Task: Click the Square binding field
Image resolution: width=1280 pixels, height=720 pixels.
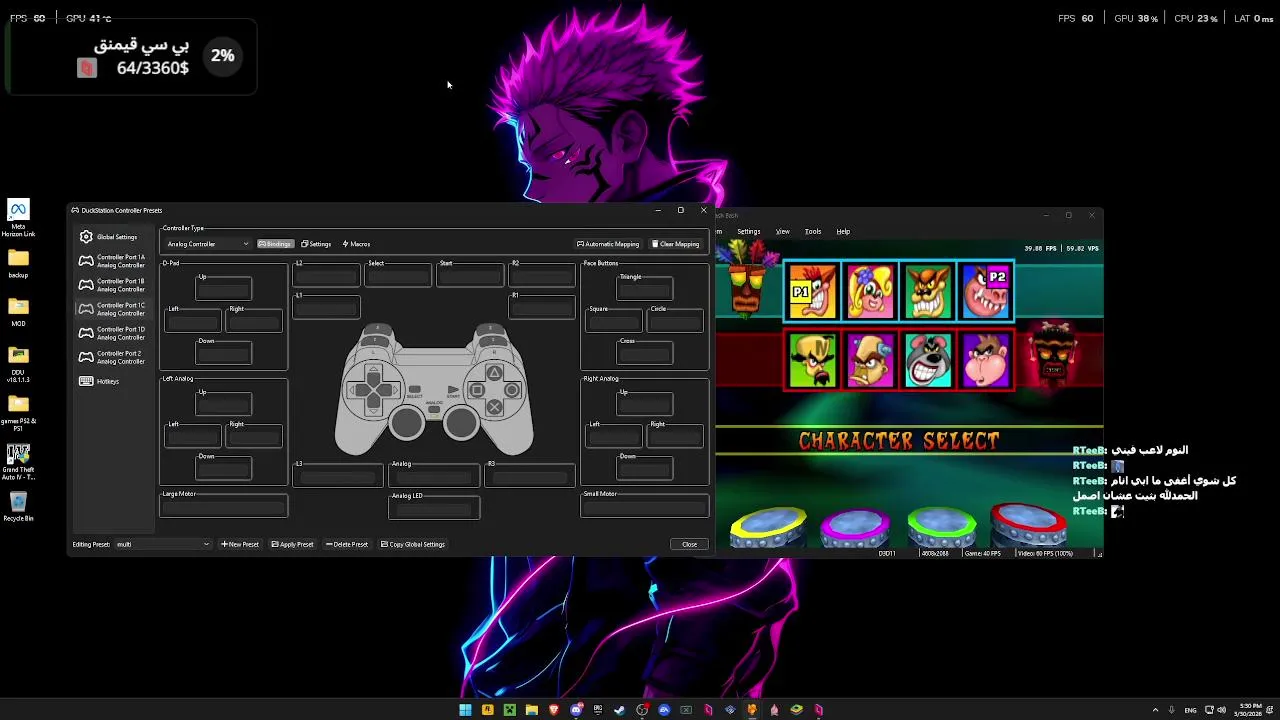Action: pyautogui.click(x=614, y=322)
